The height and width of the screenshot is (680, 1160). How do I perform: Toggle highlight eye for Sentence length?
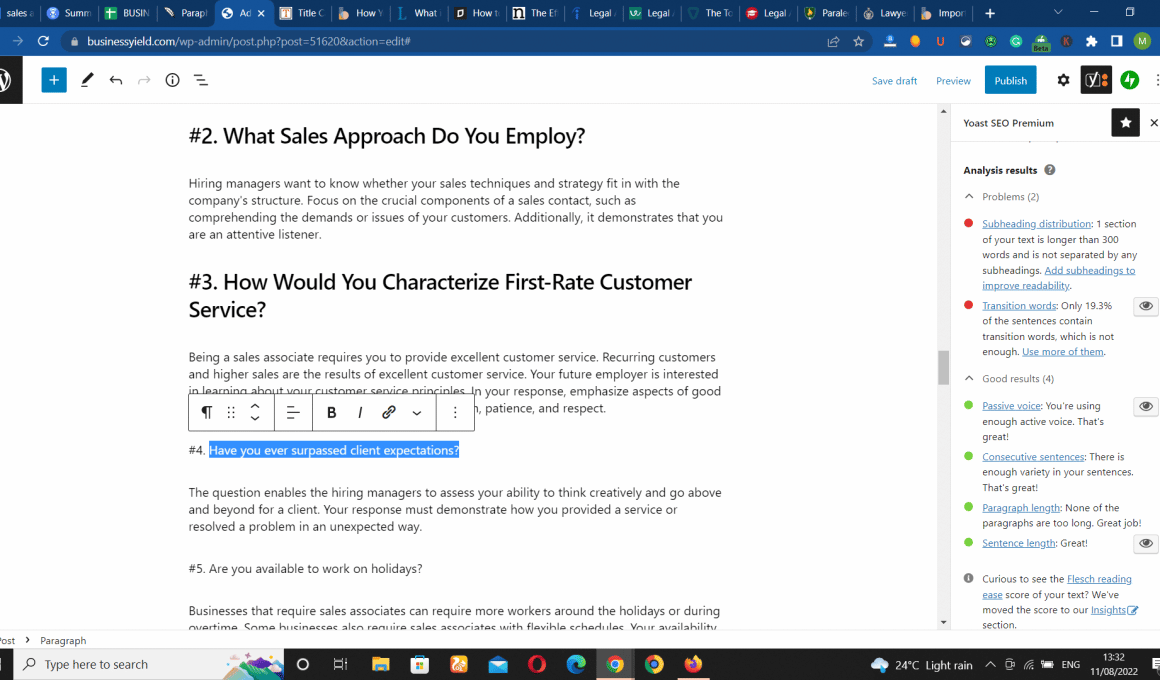tap(1146, 543)
